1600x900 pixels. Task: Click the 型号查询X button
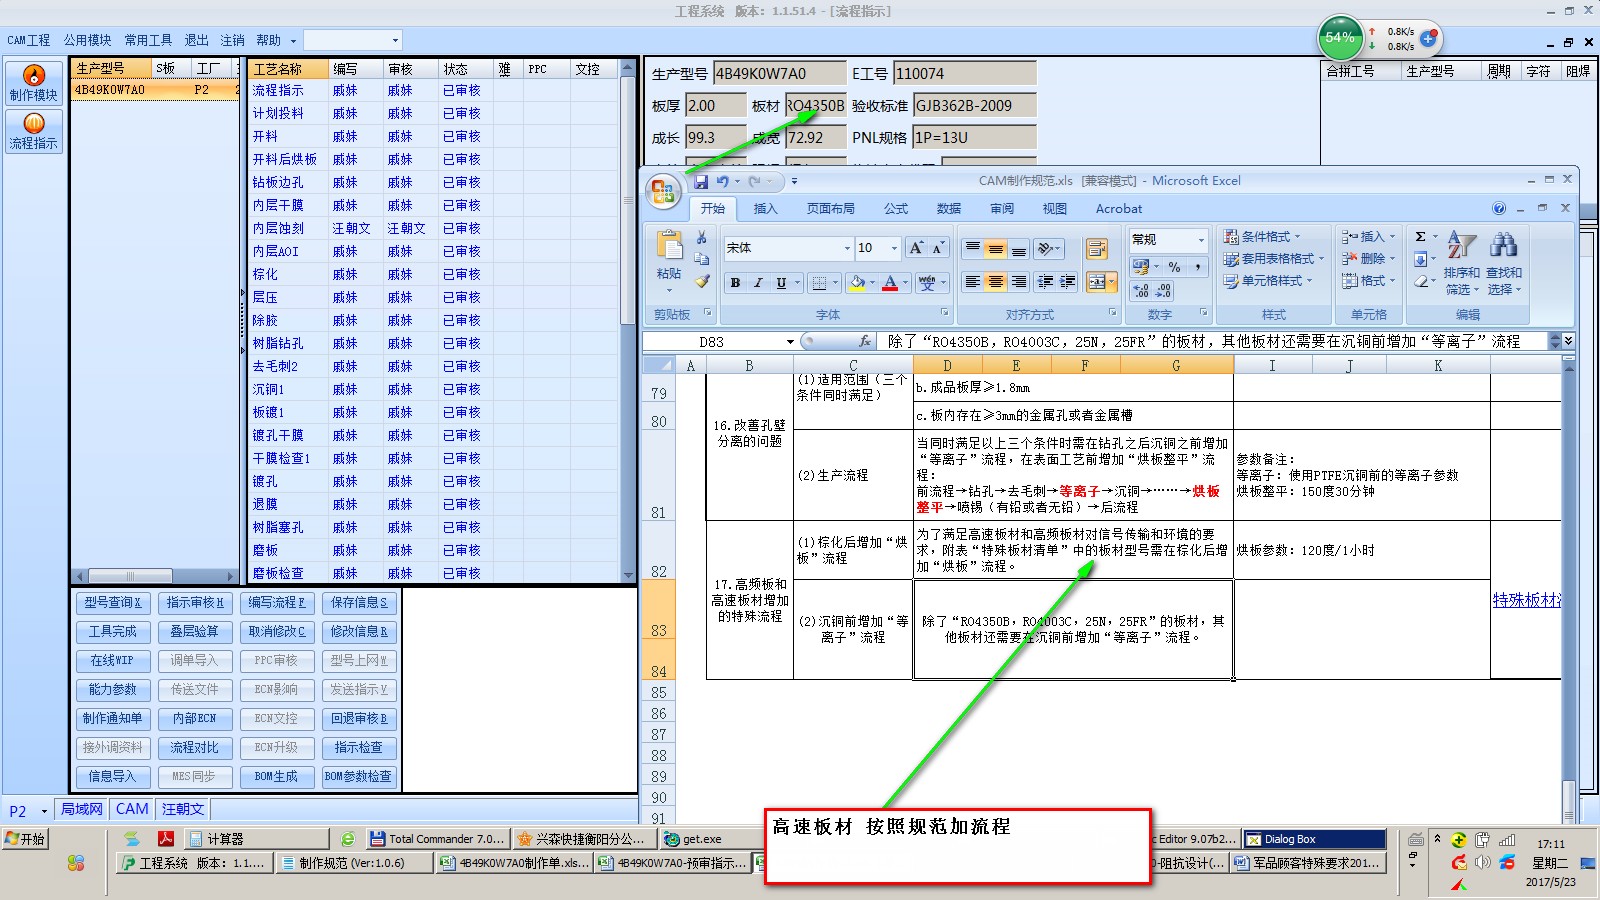click(x=113, y=603)
